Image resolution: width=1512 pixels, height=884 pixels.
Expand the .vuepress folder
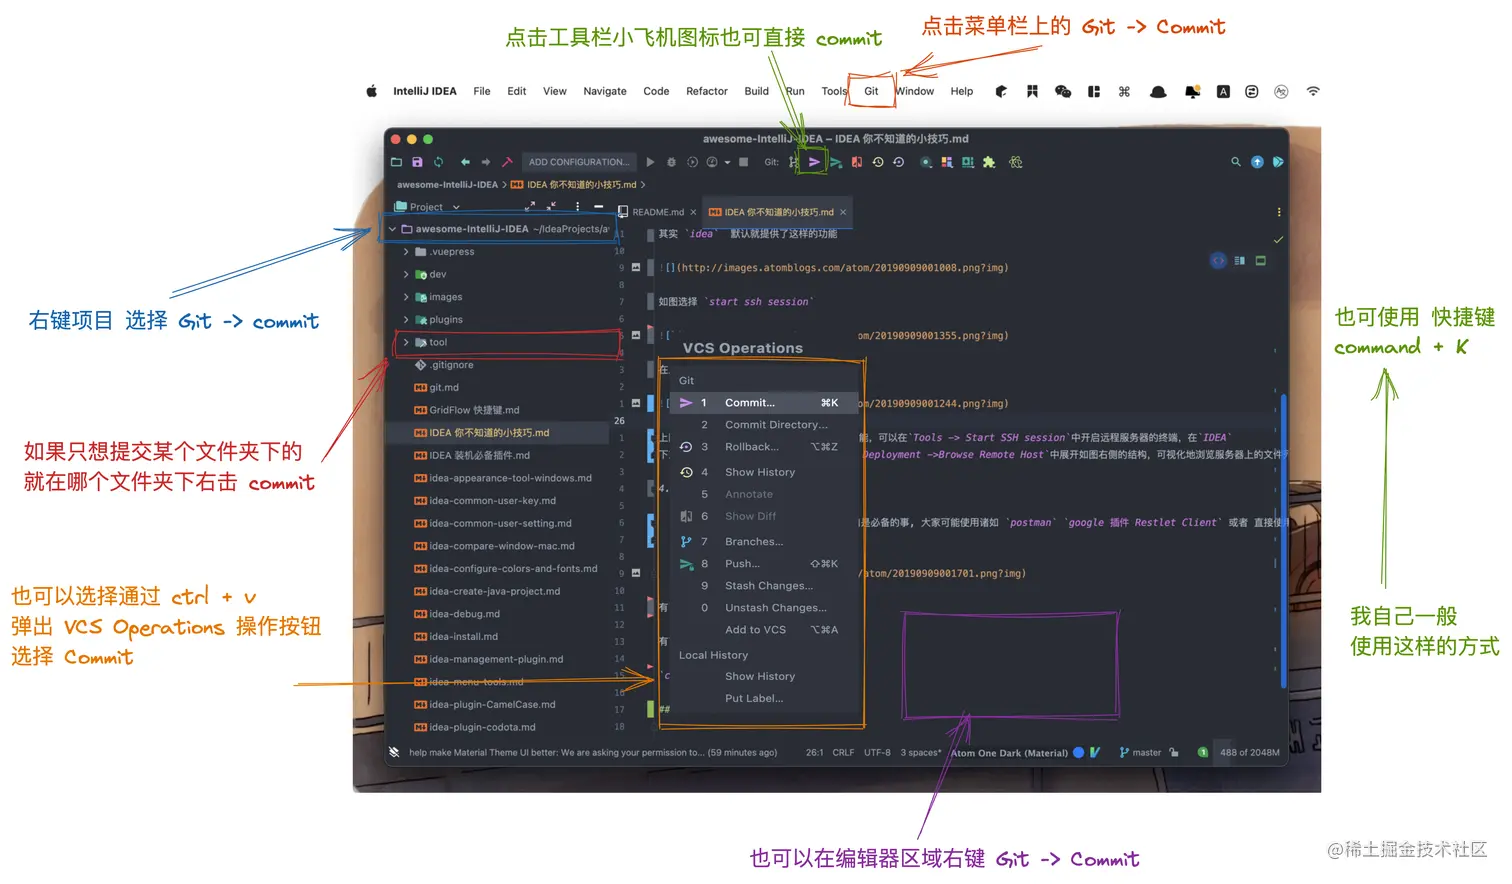(x=406, y=252)
